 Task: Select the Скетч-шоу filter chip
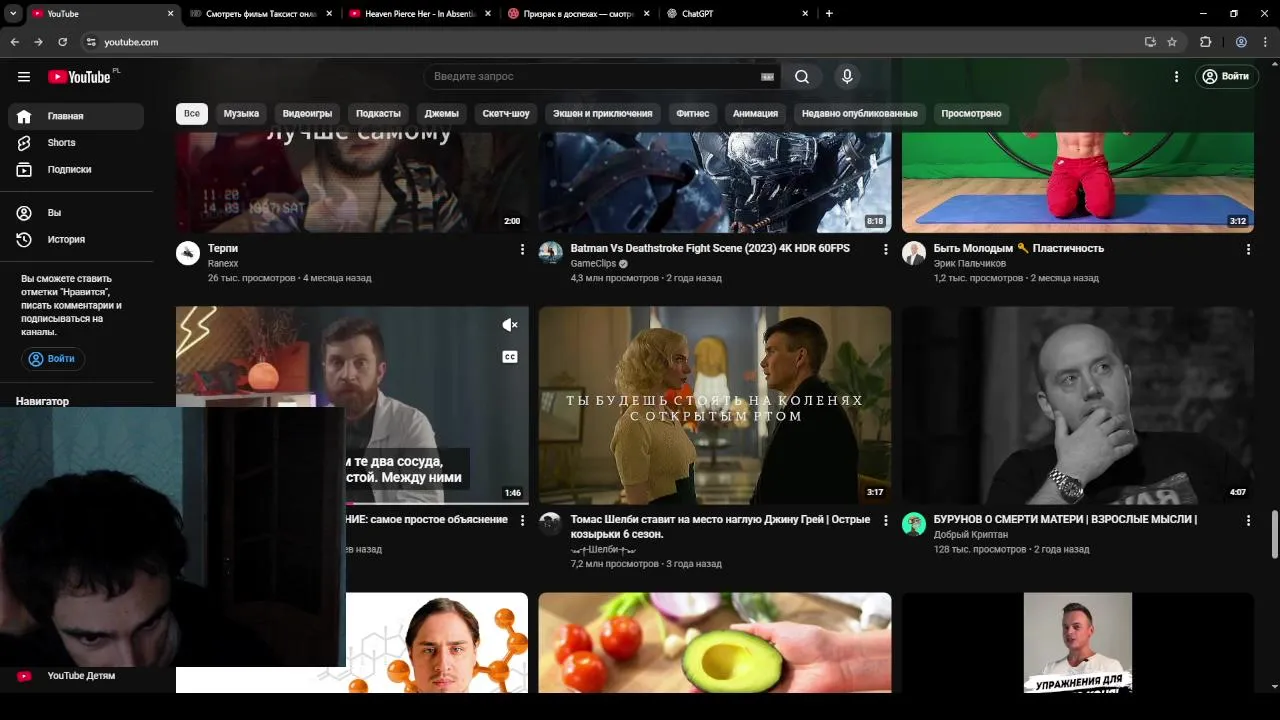click(506, 114)
